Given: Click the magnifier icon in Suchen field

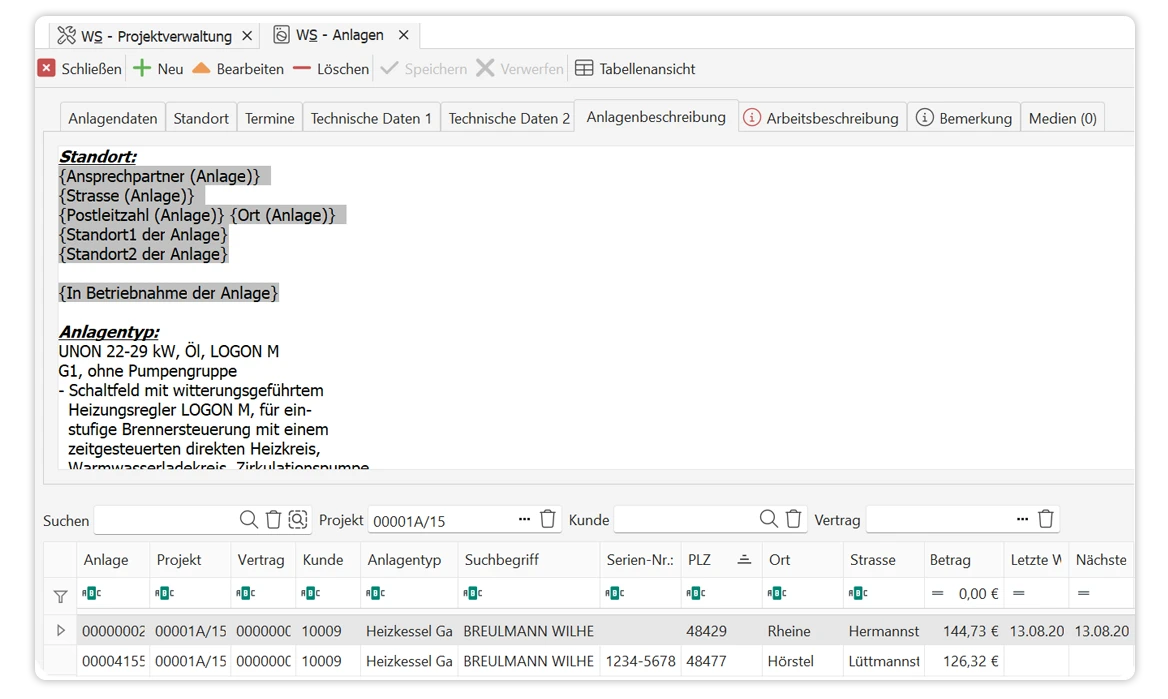Looking at the screenshot, I should (x=249, y=519).
